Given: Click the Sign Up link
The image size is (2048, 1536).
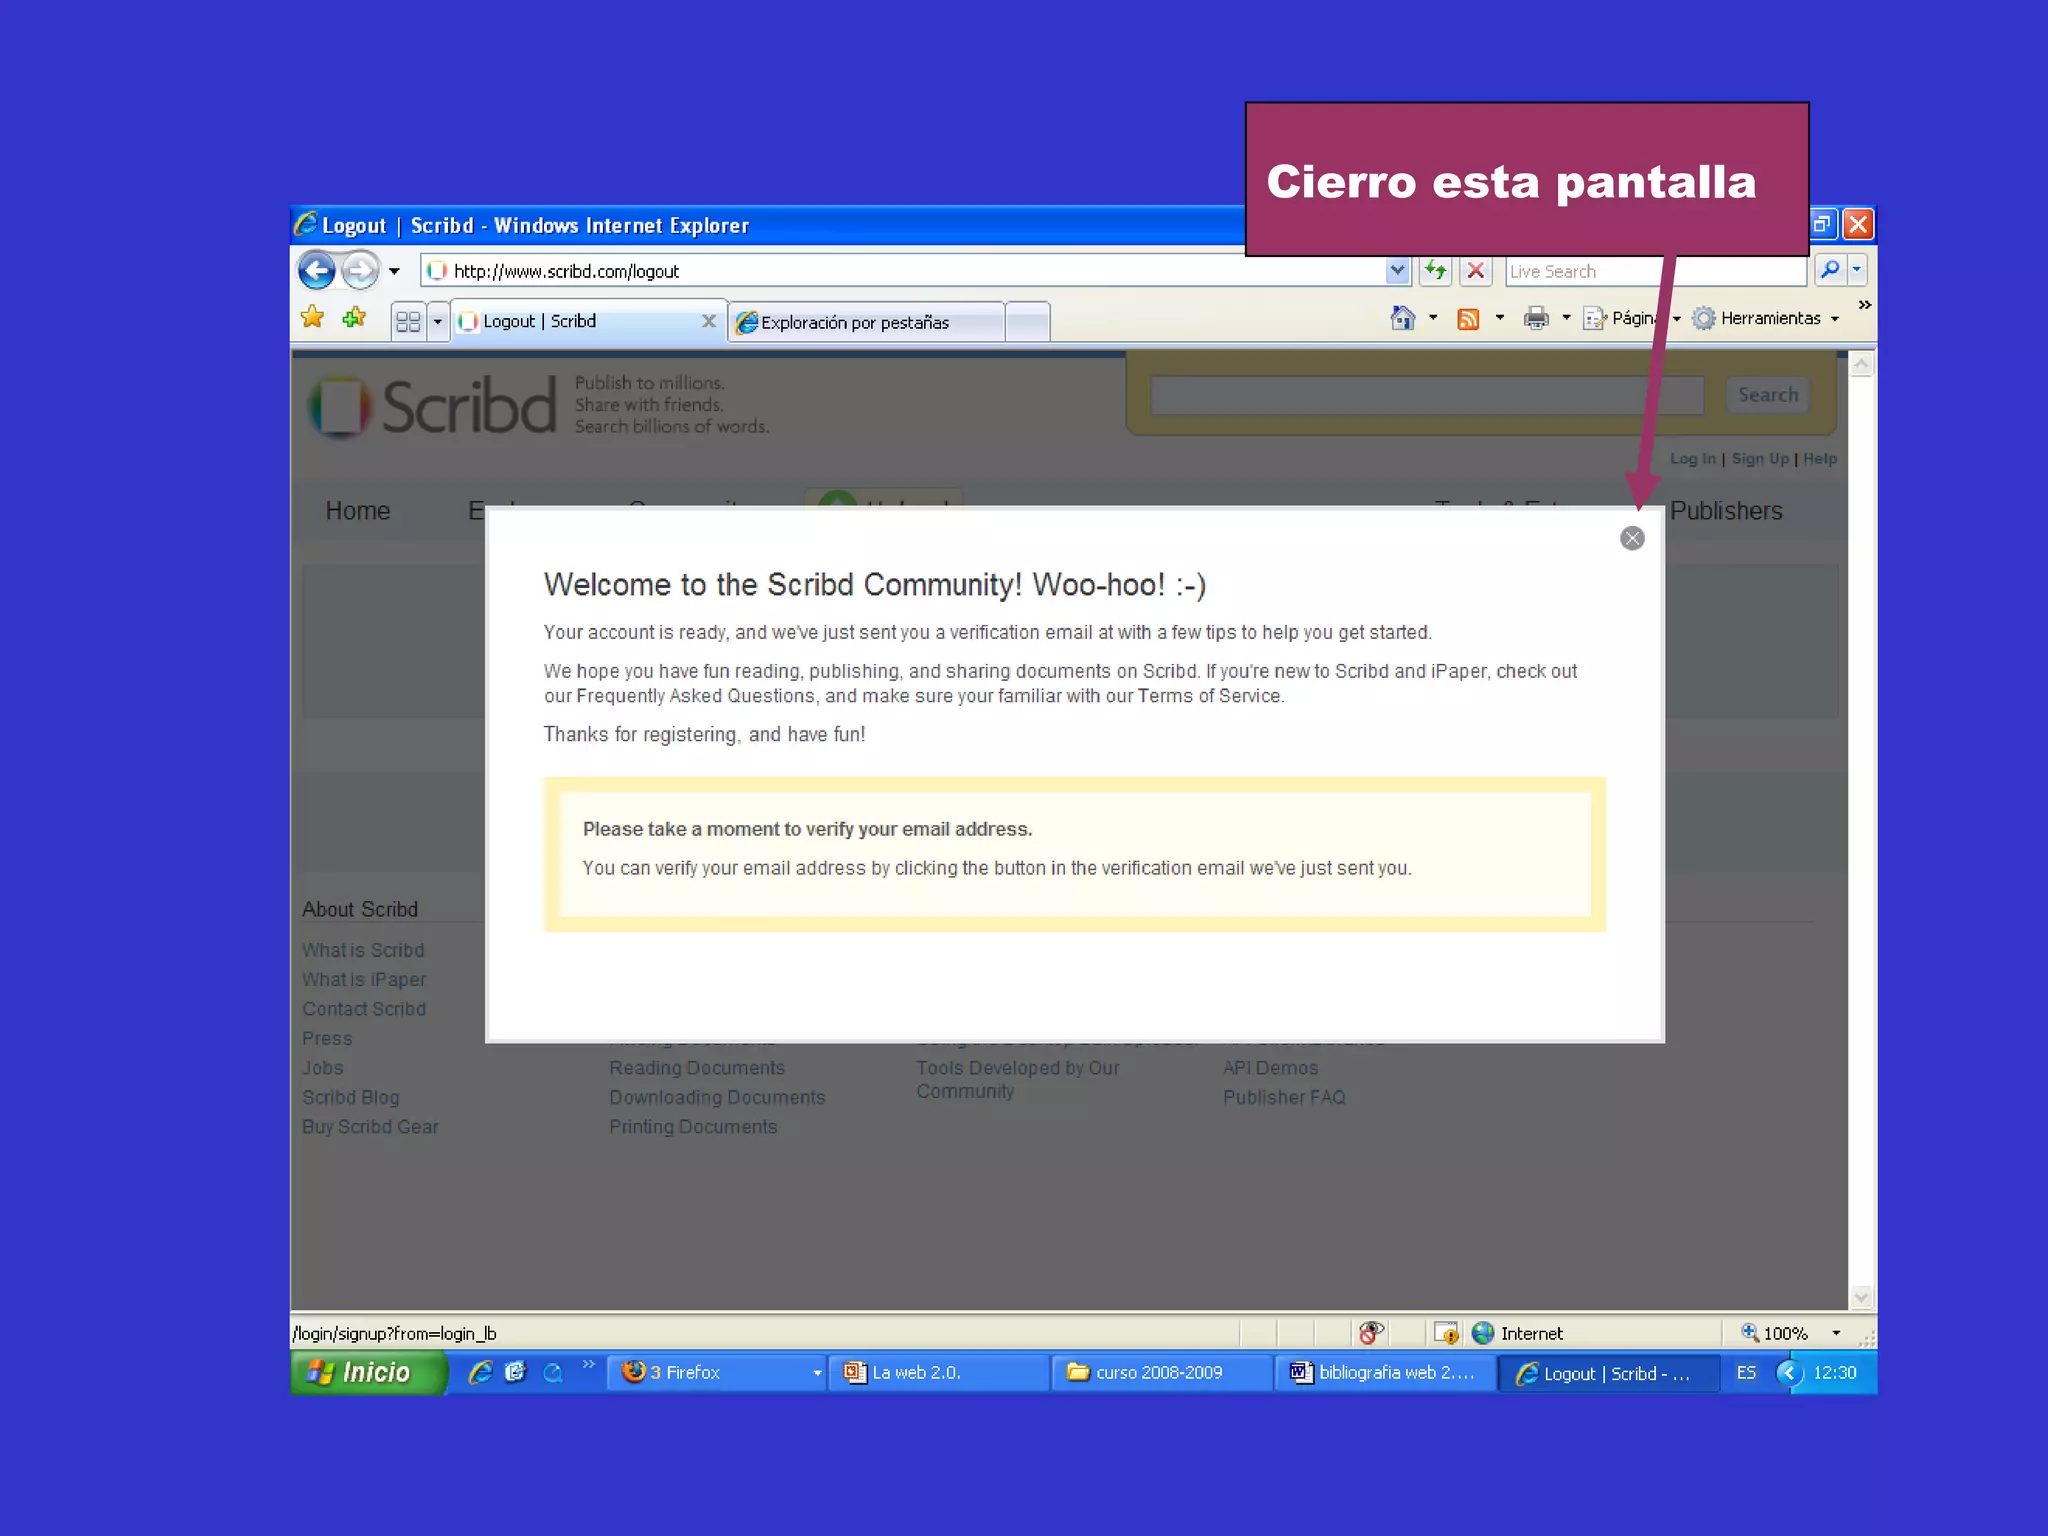Looking at the screenshot, I should (x=1759, y=459).
